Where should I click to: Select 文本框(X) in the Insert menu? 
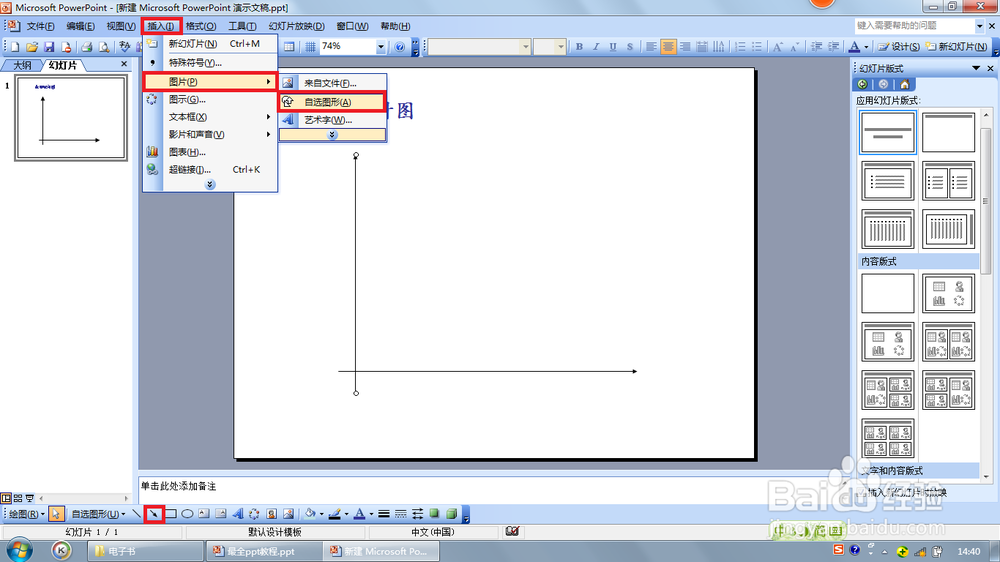(x=210, y=117)
